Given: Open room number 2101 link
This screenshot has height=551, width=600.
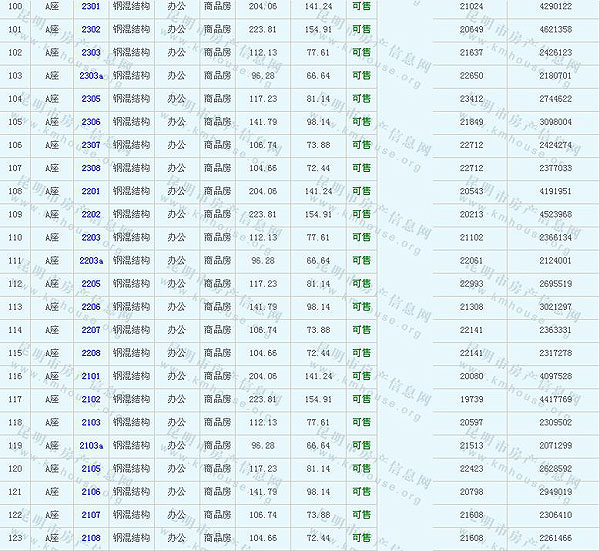Looking at the screenshot, I should [x=91, y=376].
